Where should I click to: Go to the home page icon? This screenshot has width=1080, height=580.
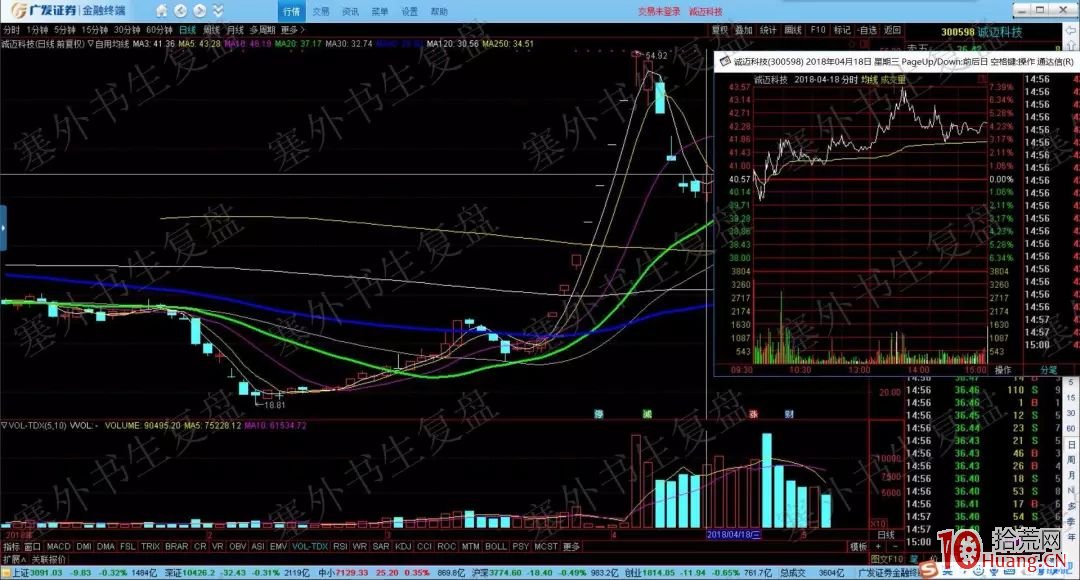coord(161,11)
